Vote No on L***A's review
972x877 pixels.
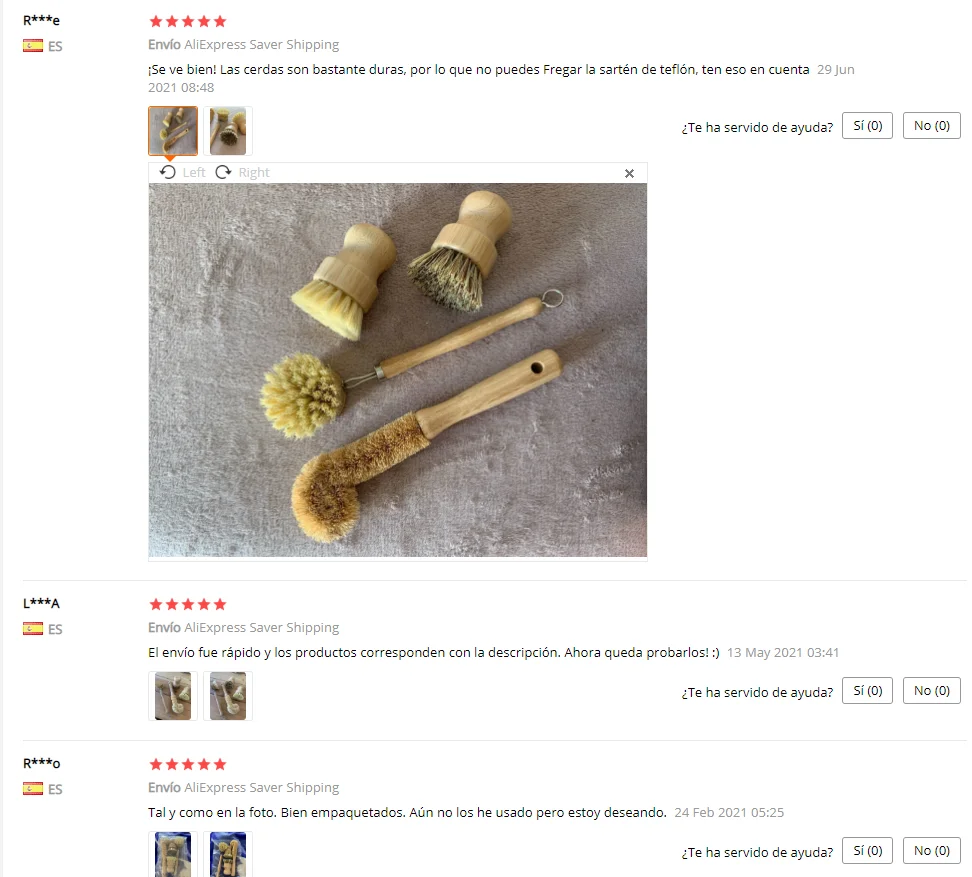click(932, 690)
